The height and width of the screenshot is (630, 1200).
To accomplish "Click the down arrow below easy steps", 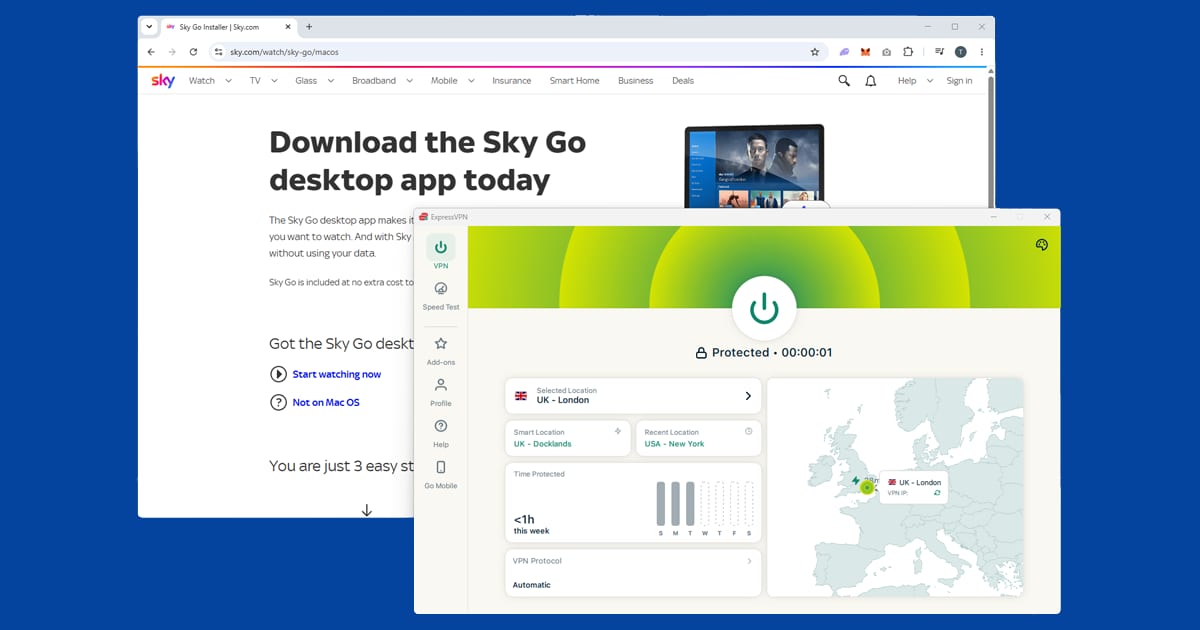I will pos(367,510).
